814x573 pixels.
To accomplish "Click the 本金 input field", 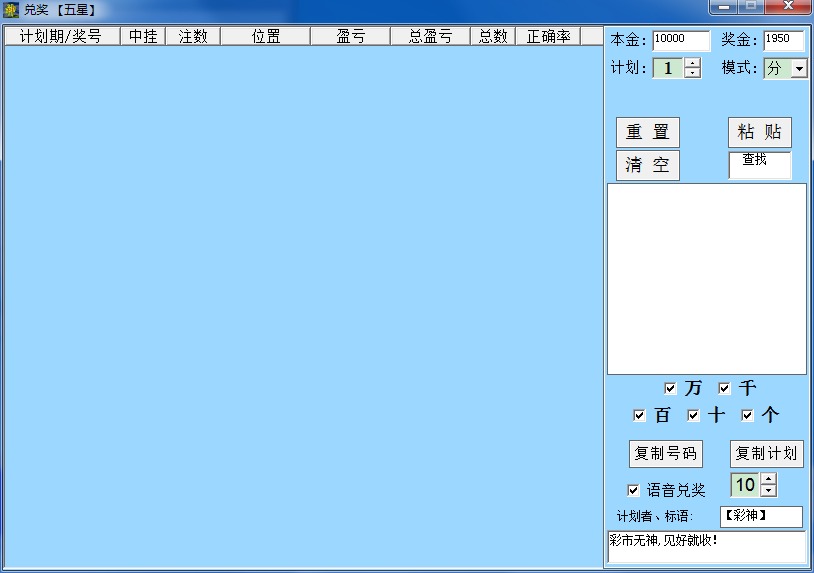I will tap(680, 40).
